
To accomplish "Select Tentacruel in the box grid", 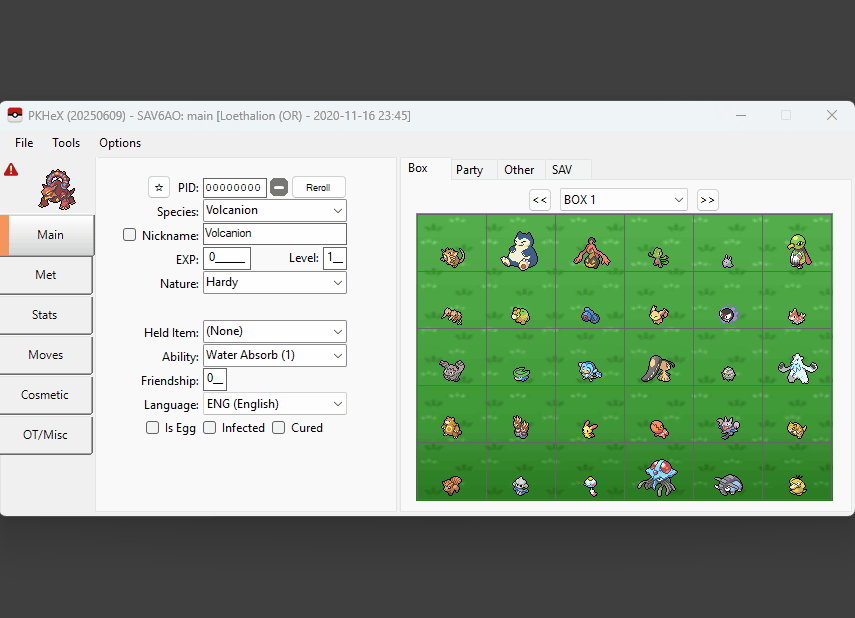I will pyautogui.click(x=659, y=471).
